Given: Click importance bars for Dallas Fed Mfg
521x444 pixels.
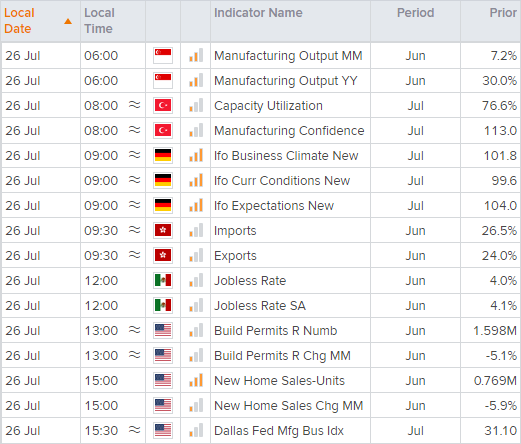Looking at the screenshot, I should point(196,430).
